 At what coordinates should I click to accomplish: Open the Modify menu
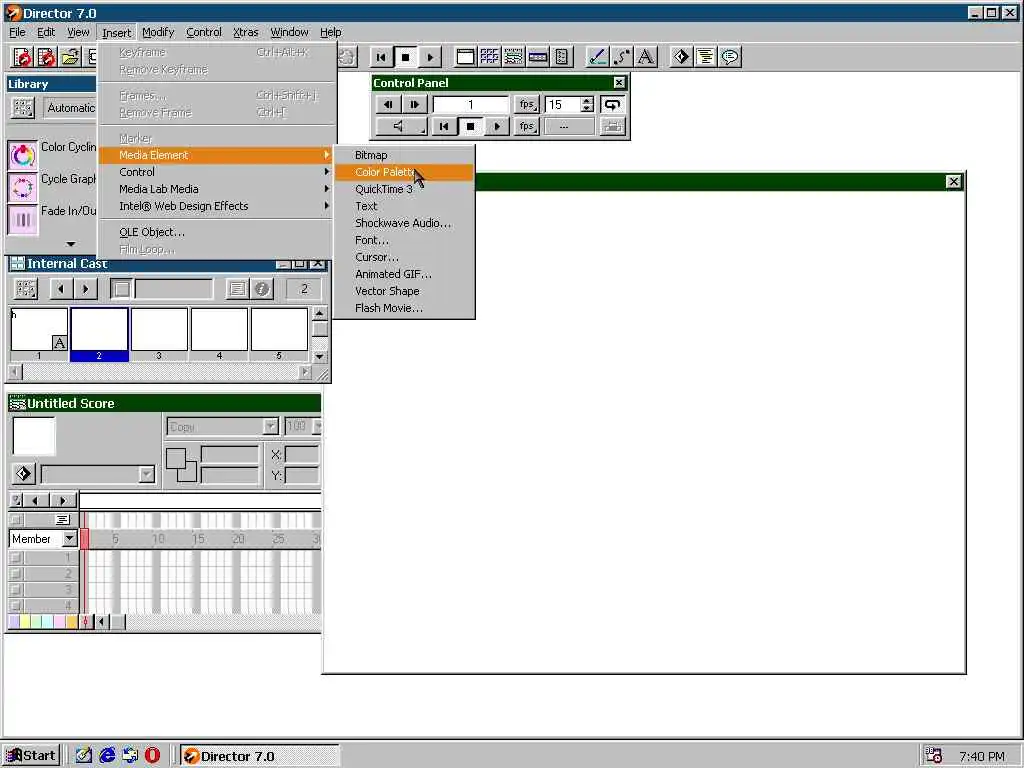tap(158, 32)
